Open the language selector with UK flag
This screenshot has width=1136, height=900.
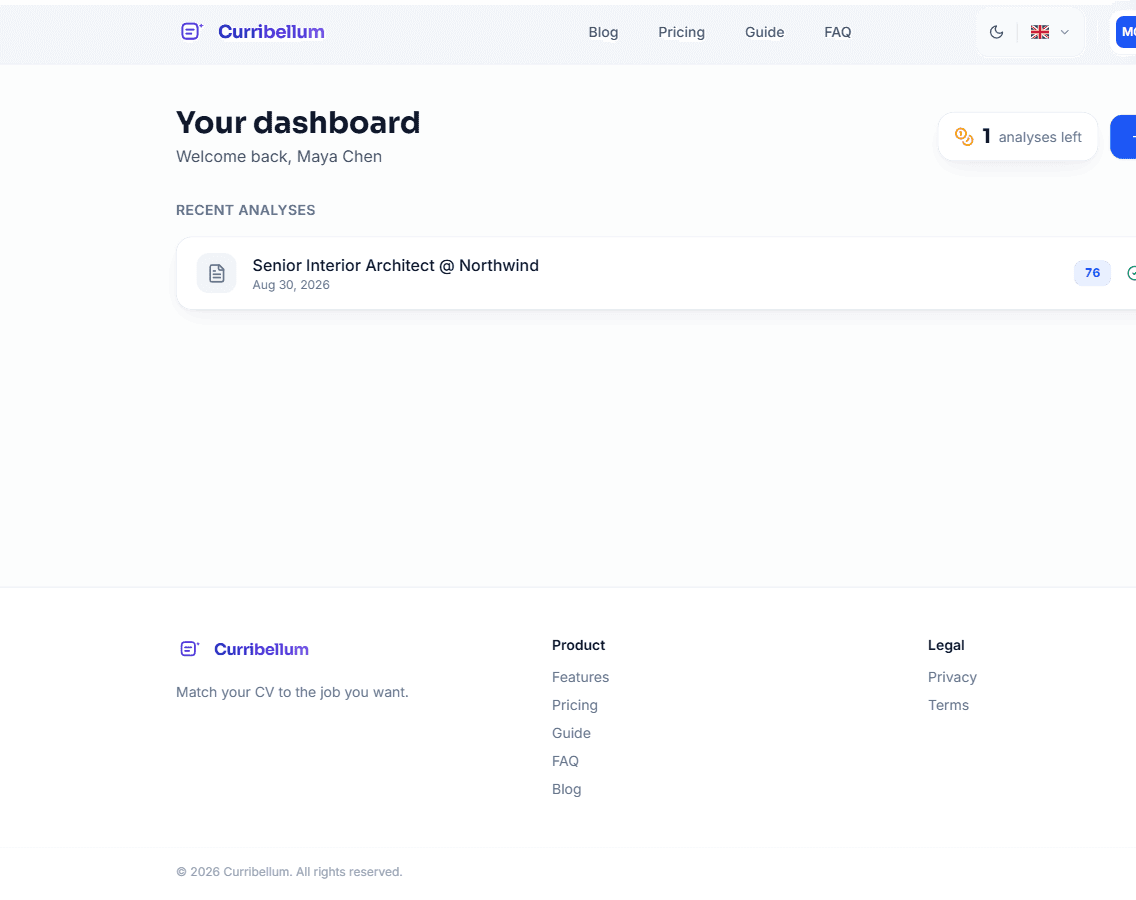[1050, 32]
